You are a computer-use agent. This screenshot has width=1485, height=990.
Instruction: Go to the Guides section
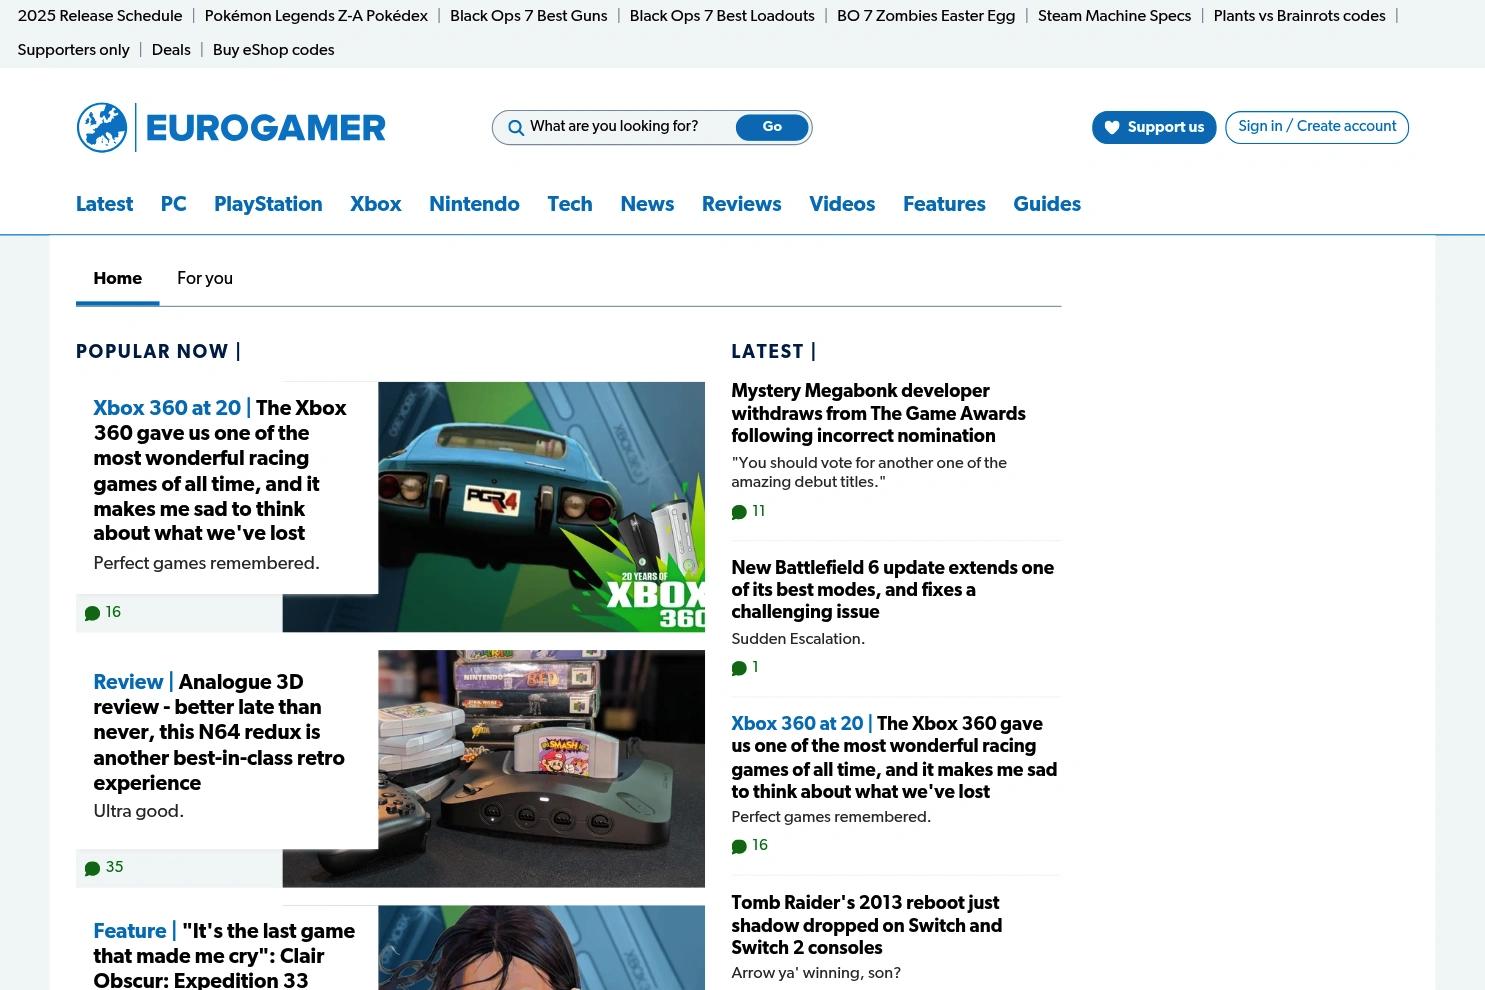(x=1047, y=205)
